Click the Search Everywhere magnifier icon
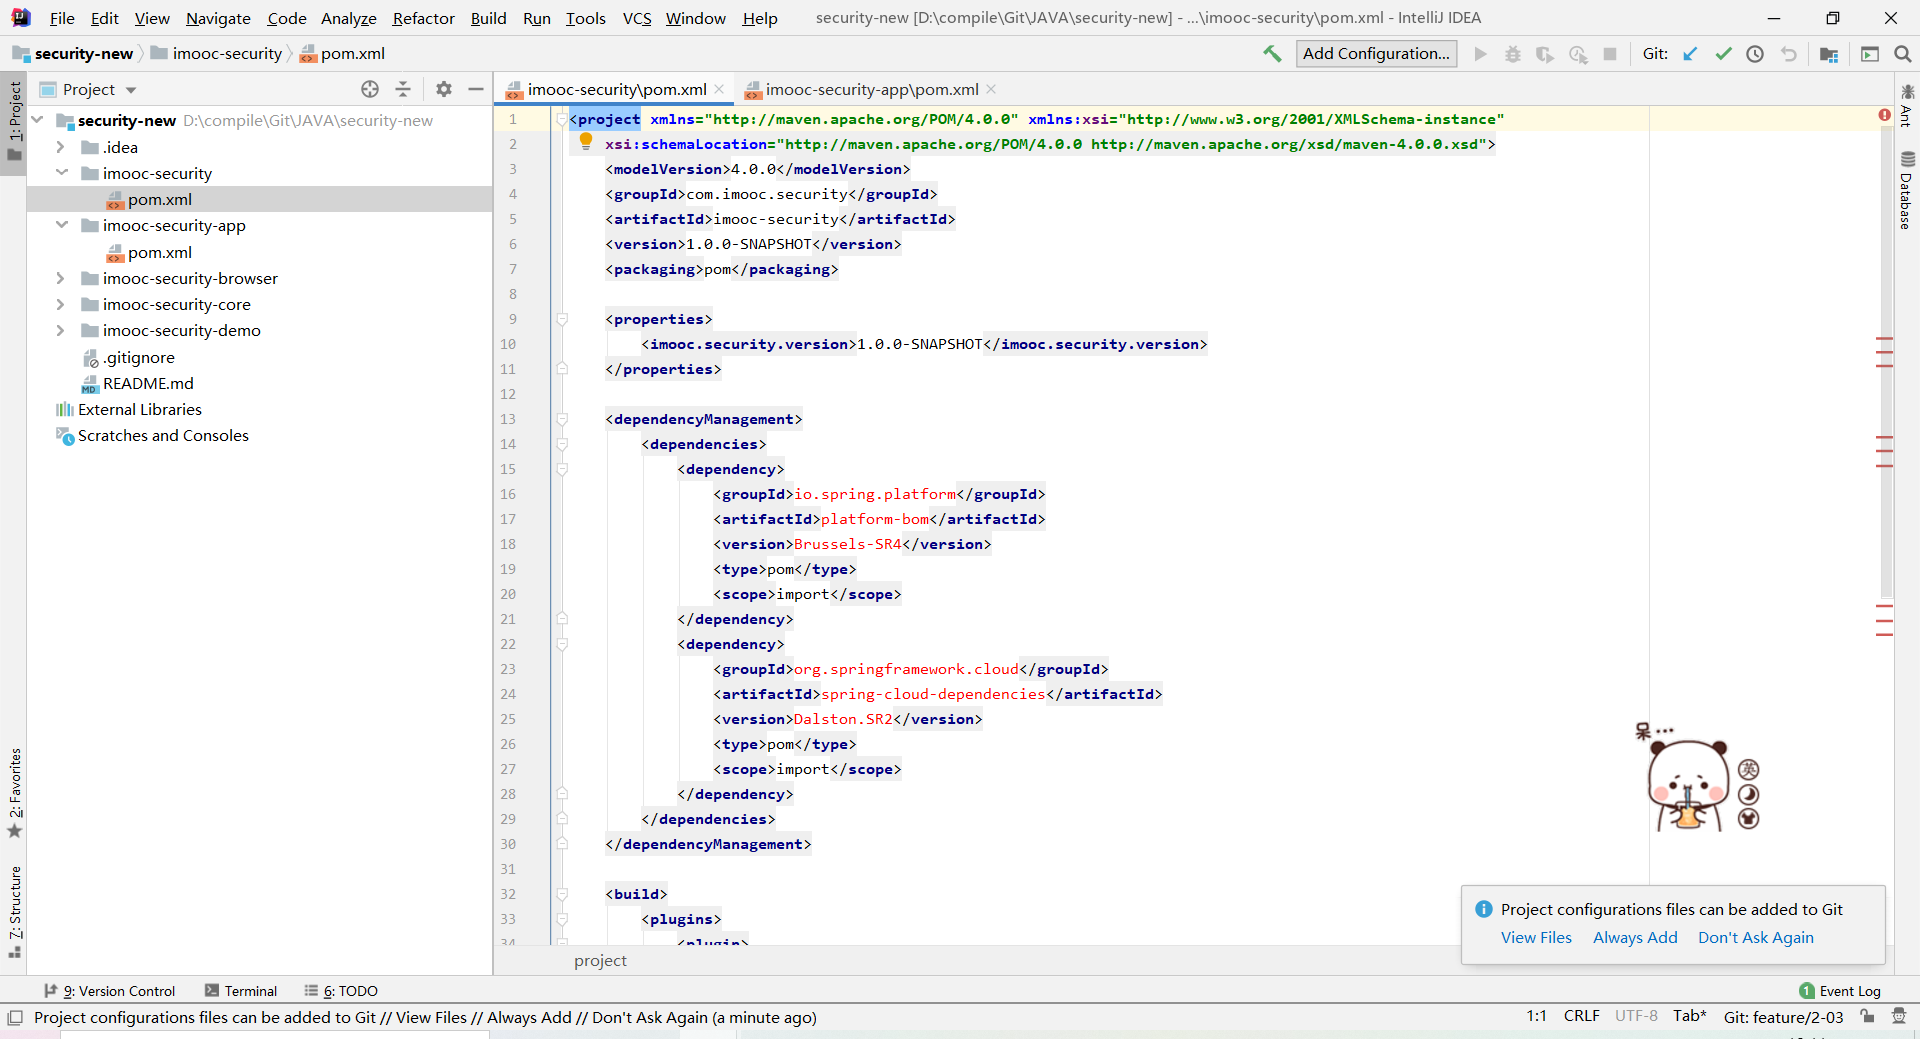The width and height of the screenshot is (1920, 1039). point(1902,54)
